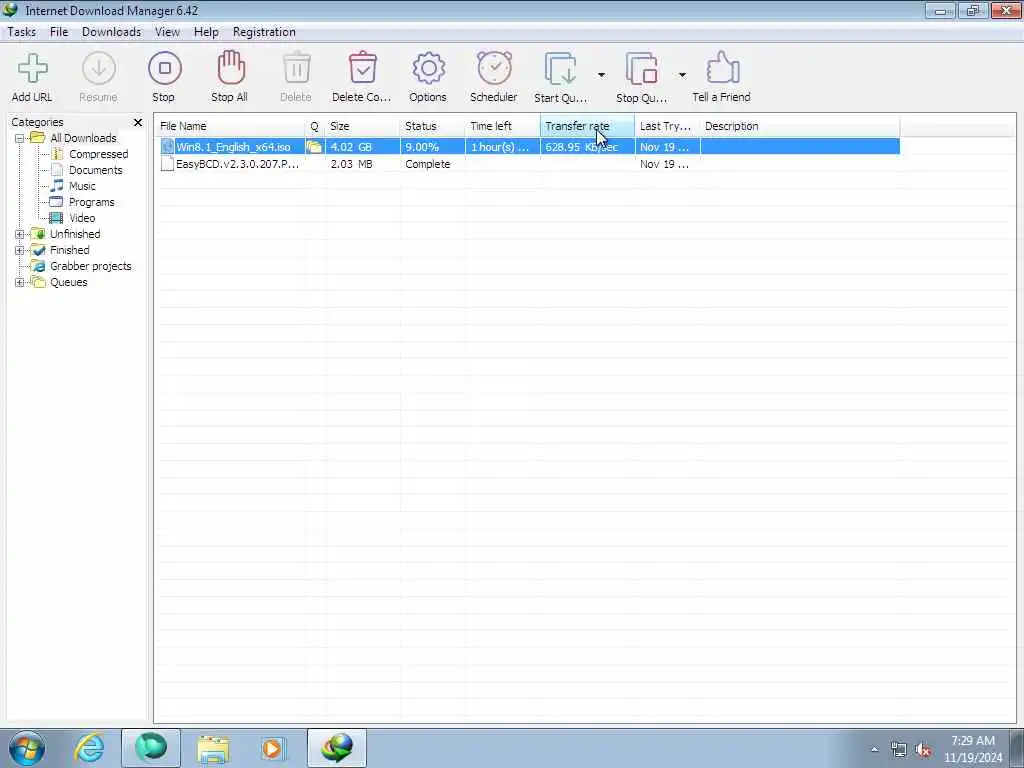This screenshot has height=768, width=1024.
Task: Select Win8.1_English_x64.iso download row
Action: [x=528, y=147]
